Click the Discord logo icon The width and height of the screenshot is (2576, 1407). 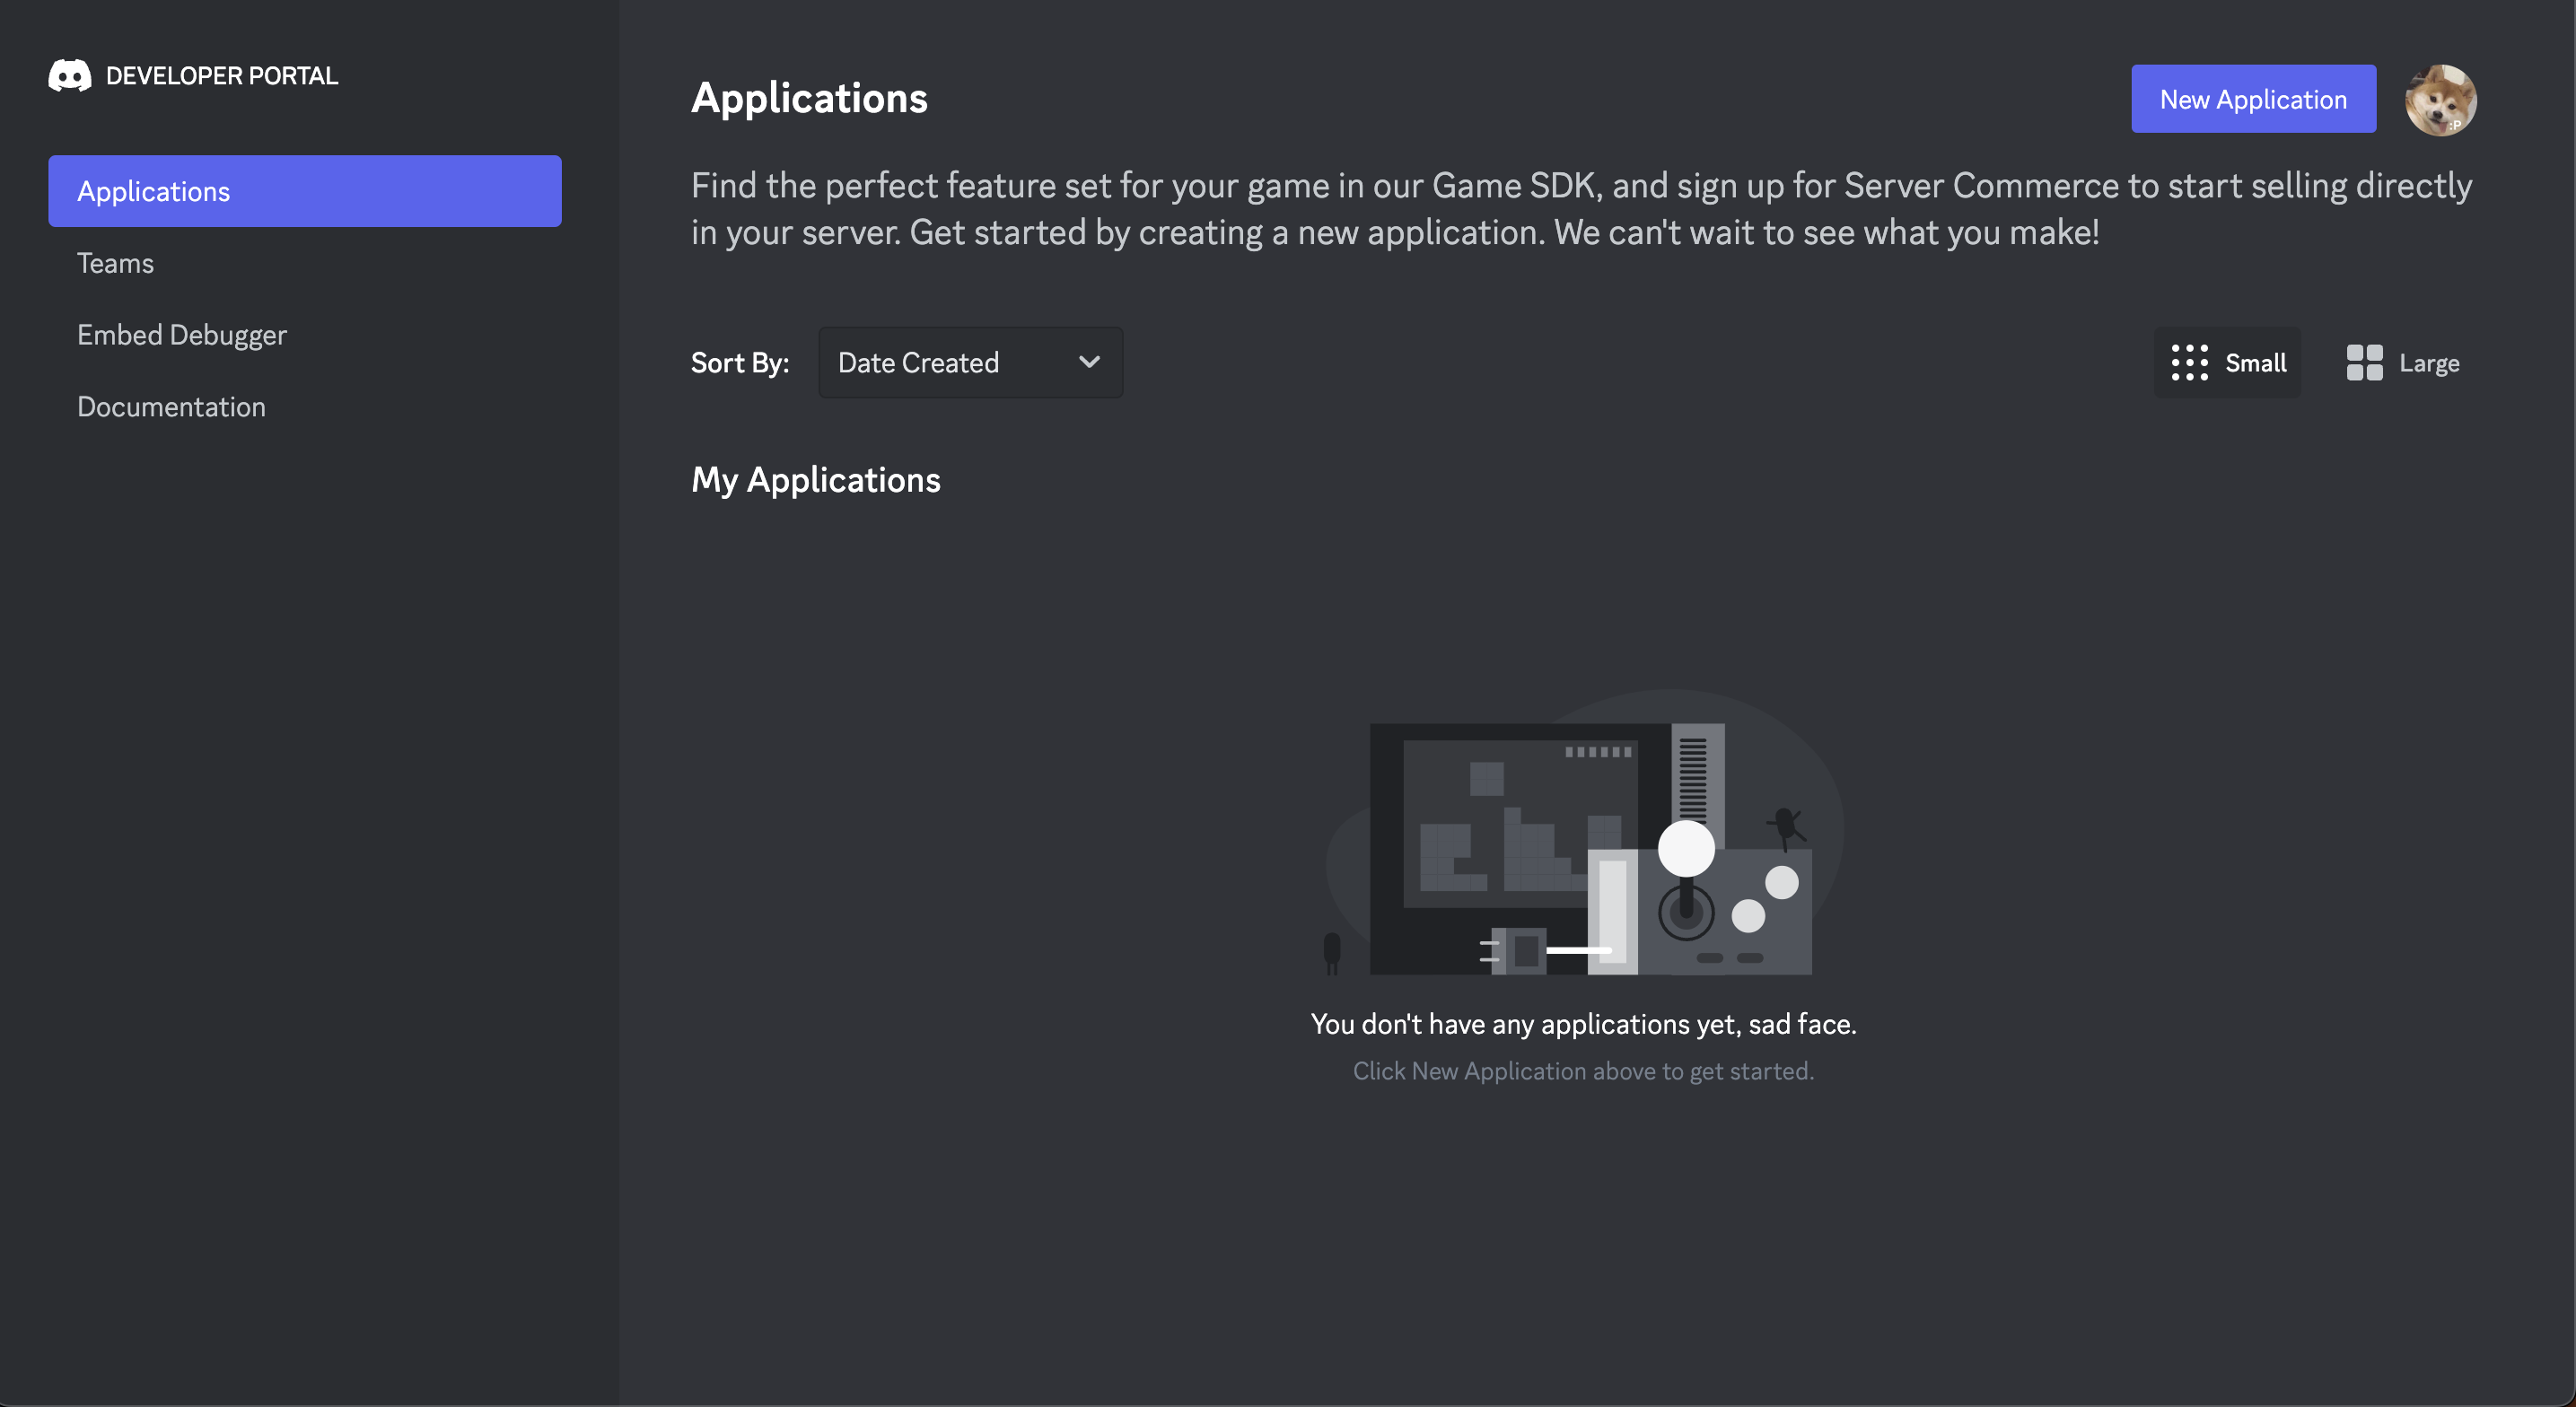tap(70, 76)
